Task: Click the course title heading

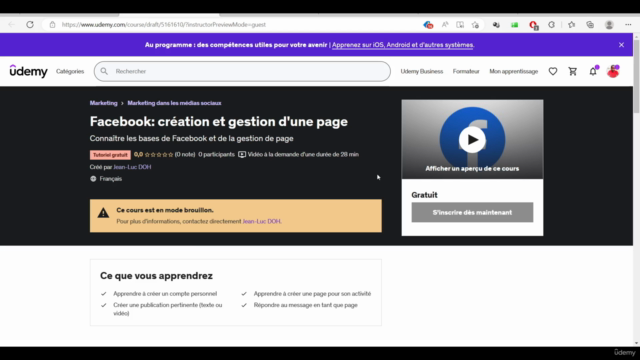Action: (219, 122)
